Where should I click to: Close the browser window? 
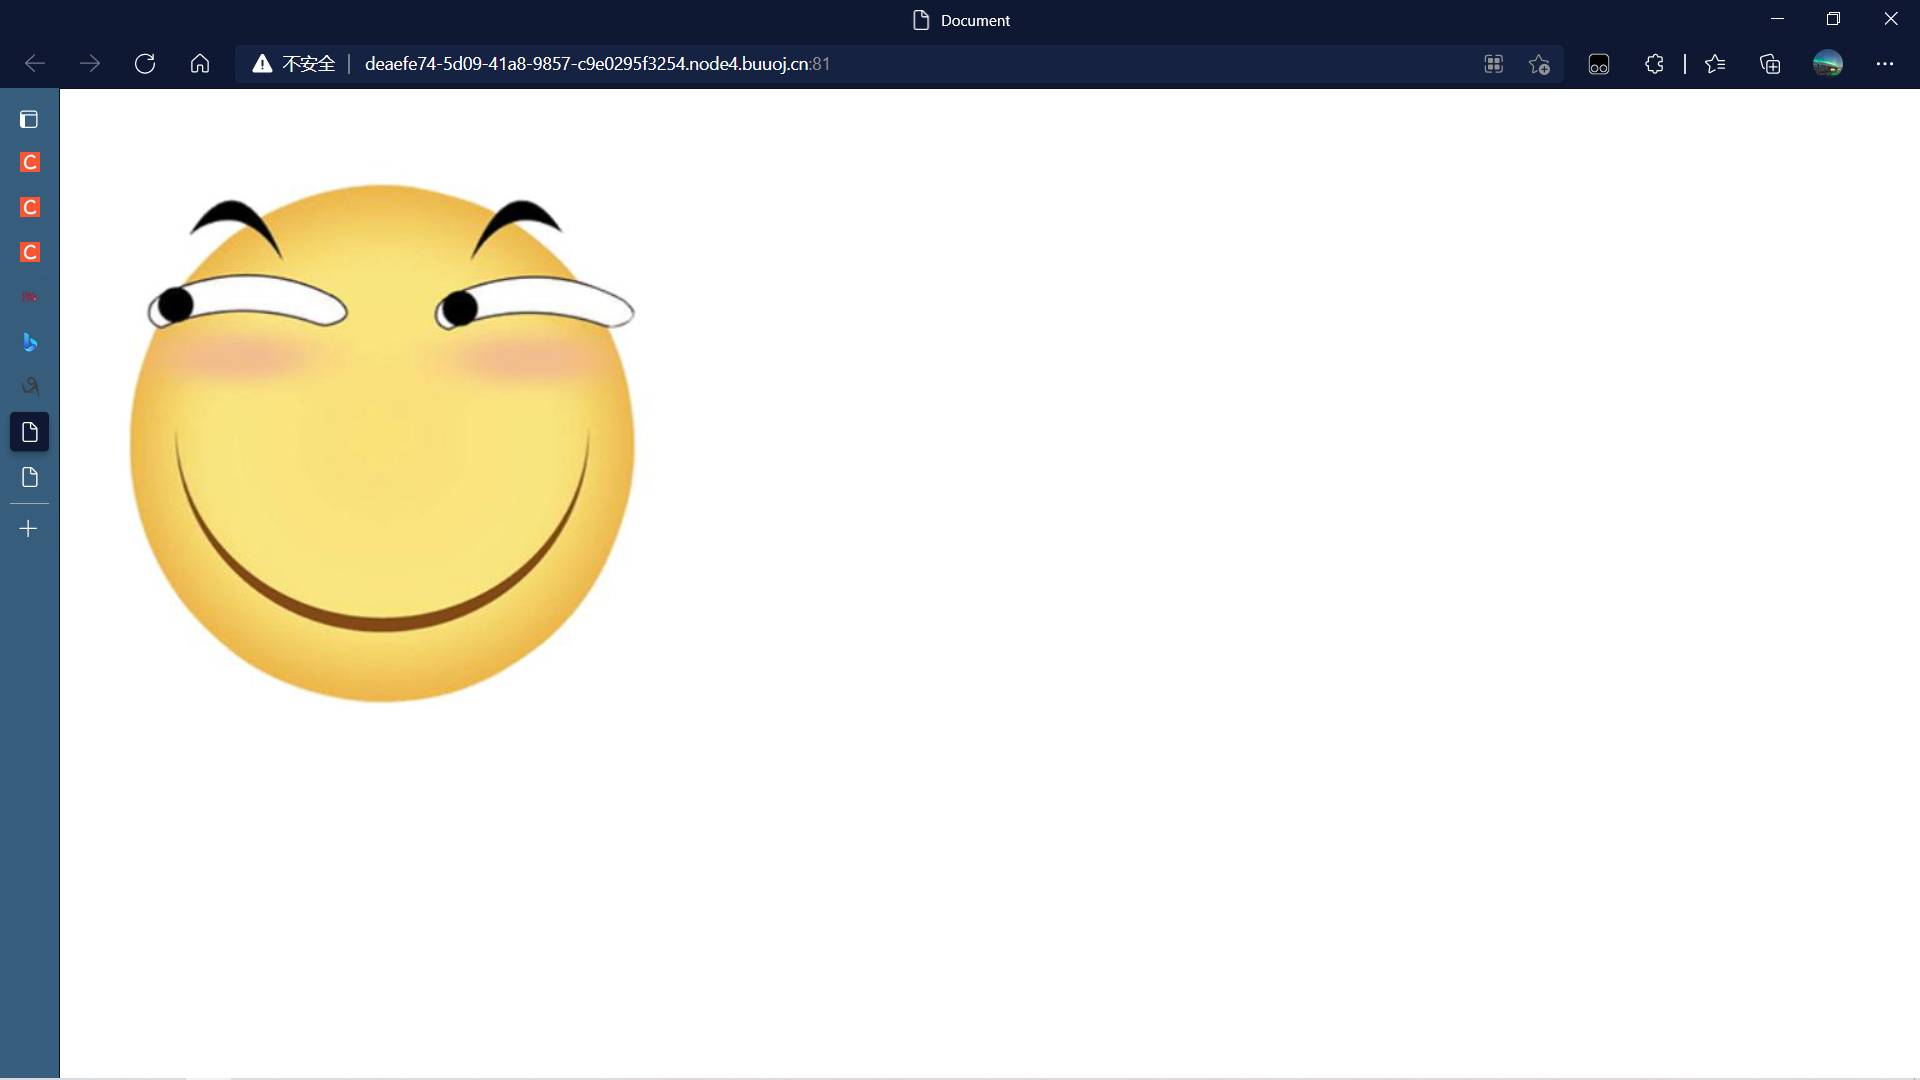coord(1890,19)
